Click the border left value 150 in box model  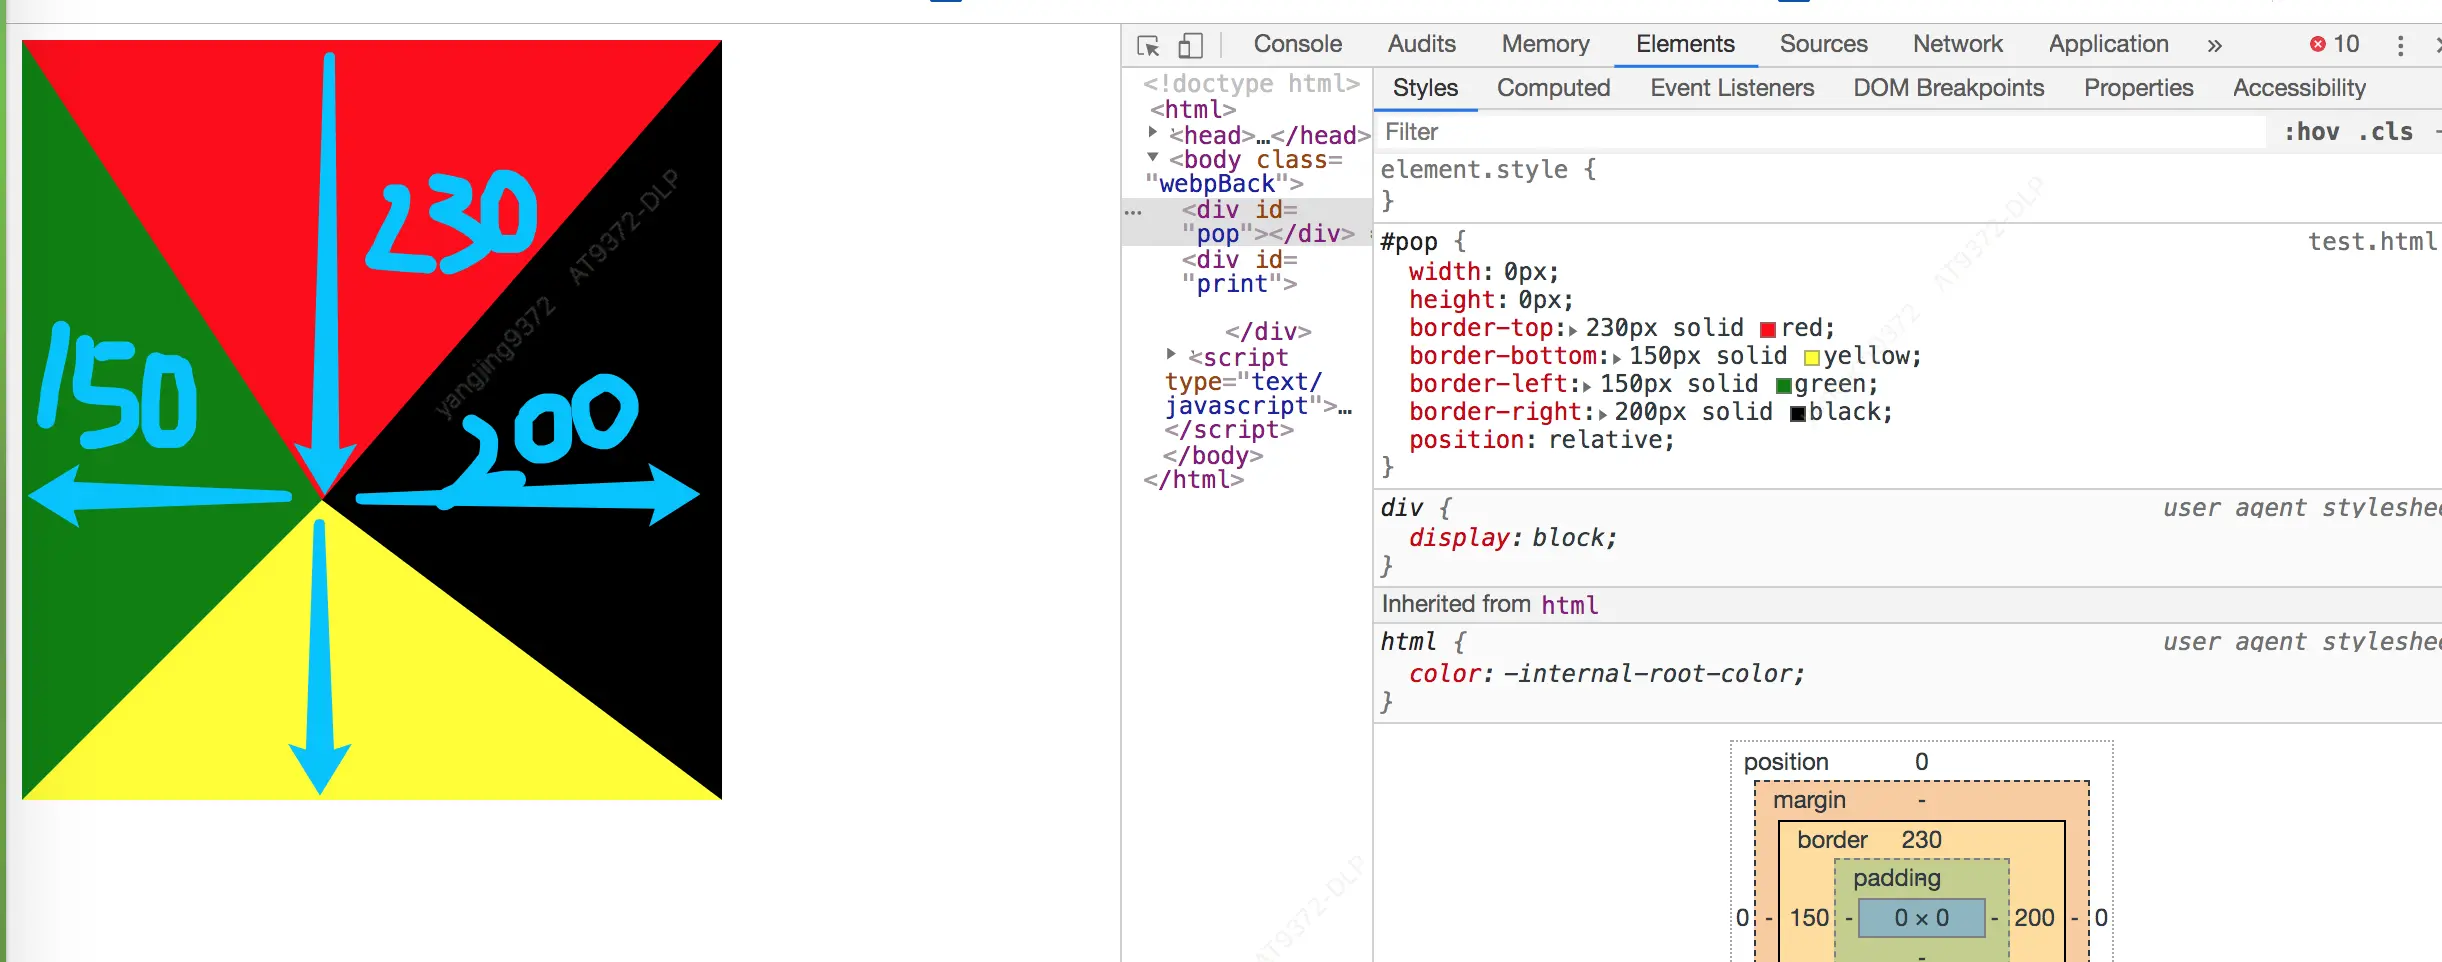[x=1809, y=918]
